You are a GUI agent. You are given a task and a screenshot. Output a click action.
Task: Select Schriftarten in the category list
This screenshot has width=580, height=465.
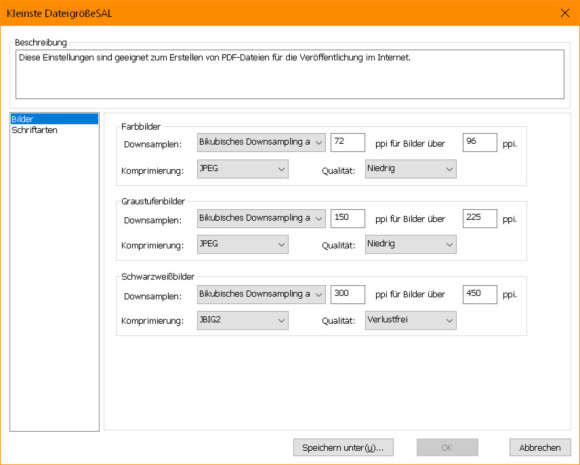pyautogui.click(x=34, y=130)
